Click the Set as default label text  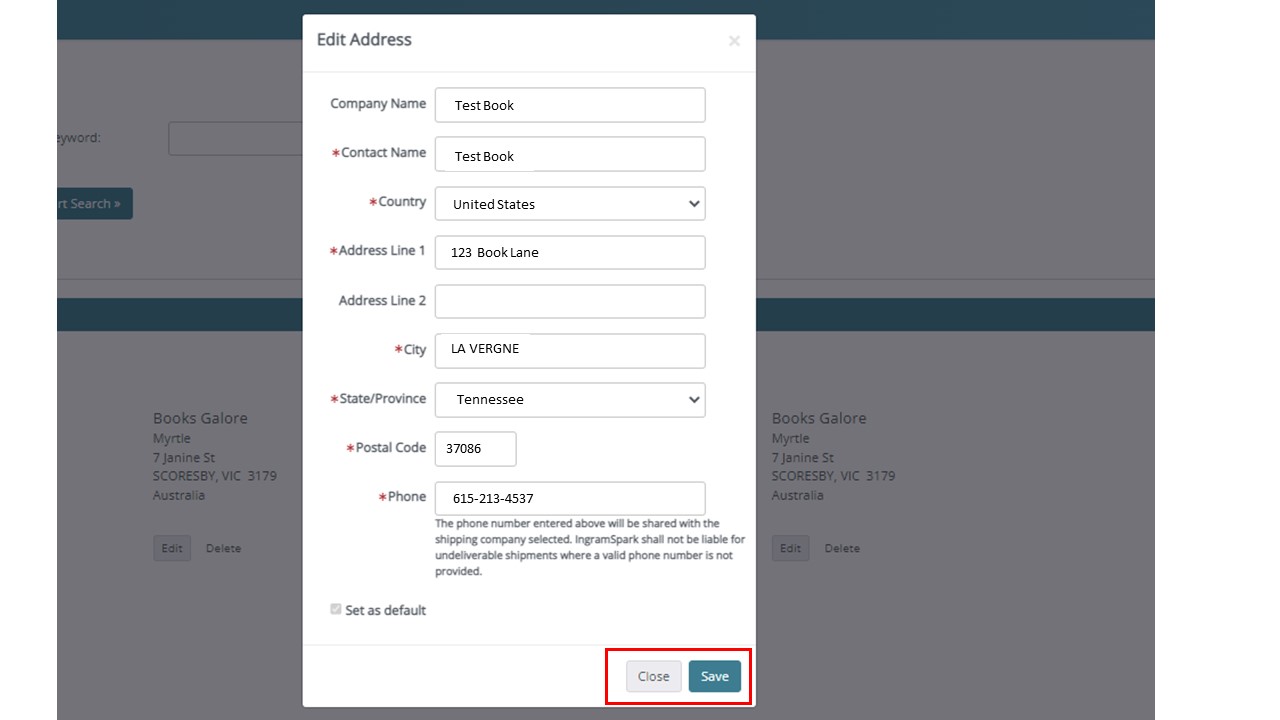click(x=385, y=610)
